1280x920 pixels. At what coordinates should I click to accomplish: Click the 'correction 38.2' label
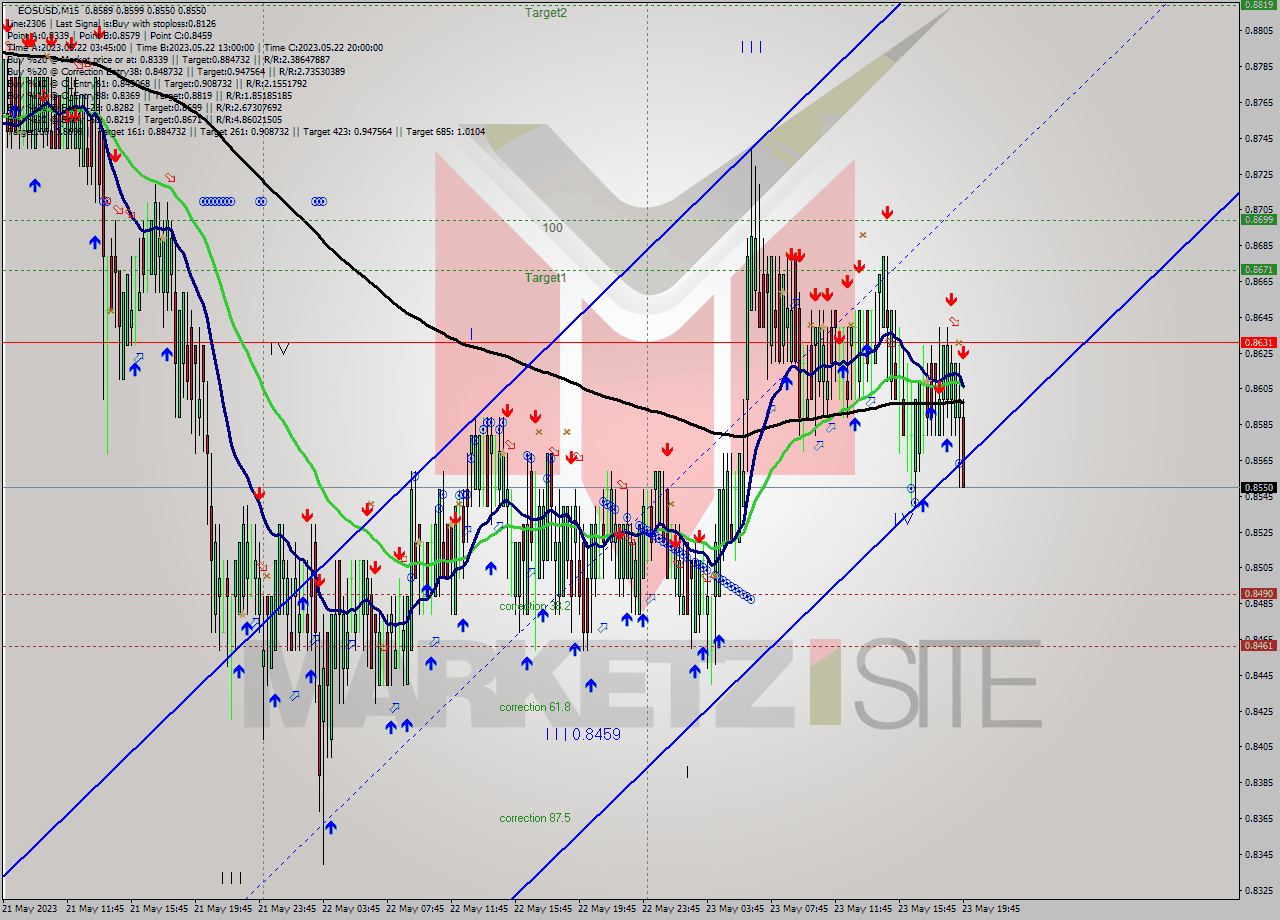tap(535, 606)
